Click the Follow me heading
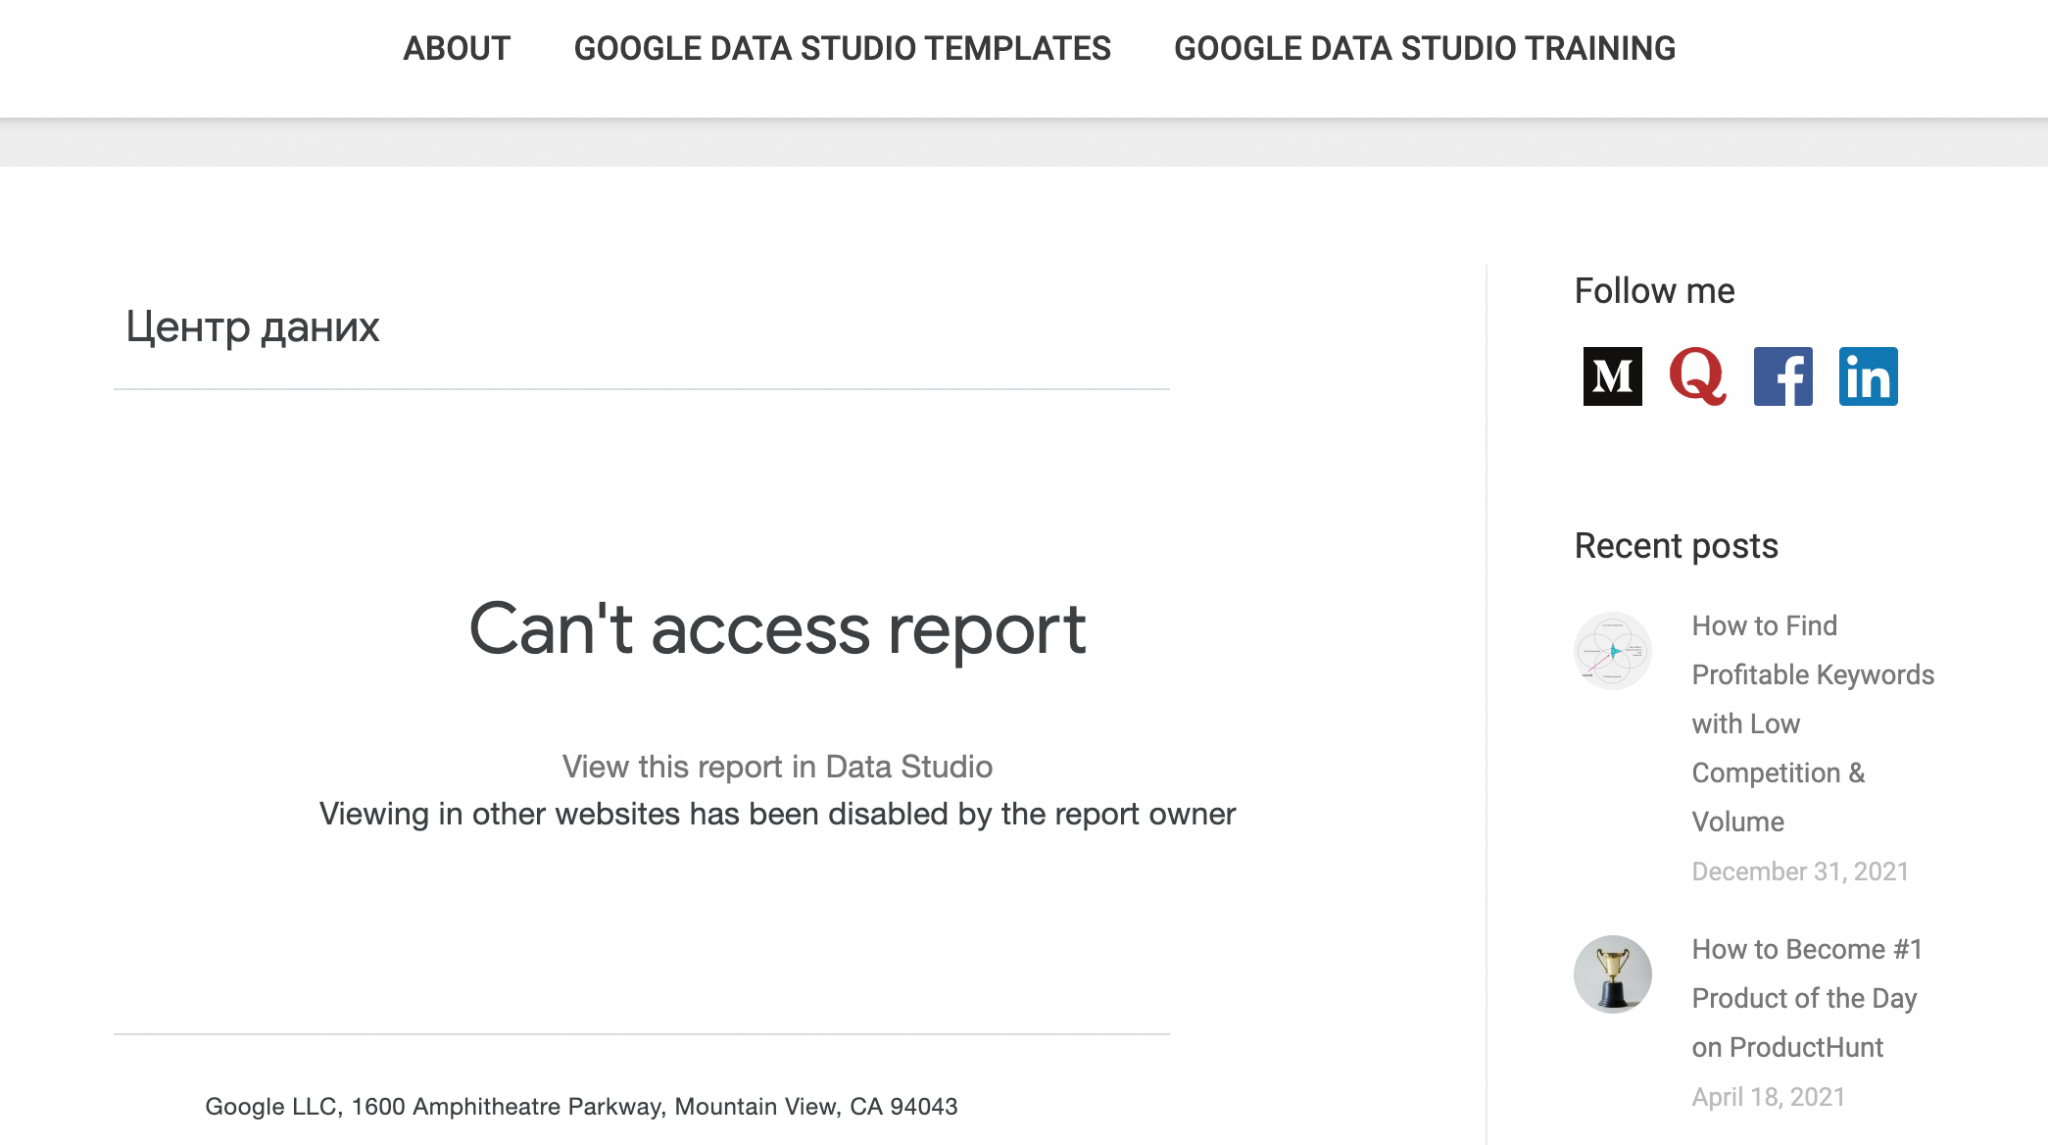The height and width of the screenshot is (1145, 2048). (1655, 291)
